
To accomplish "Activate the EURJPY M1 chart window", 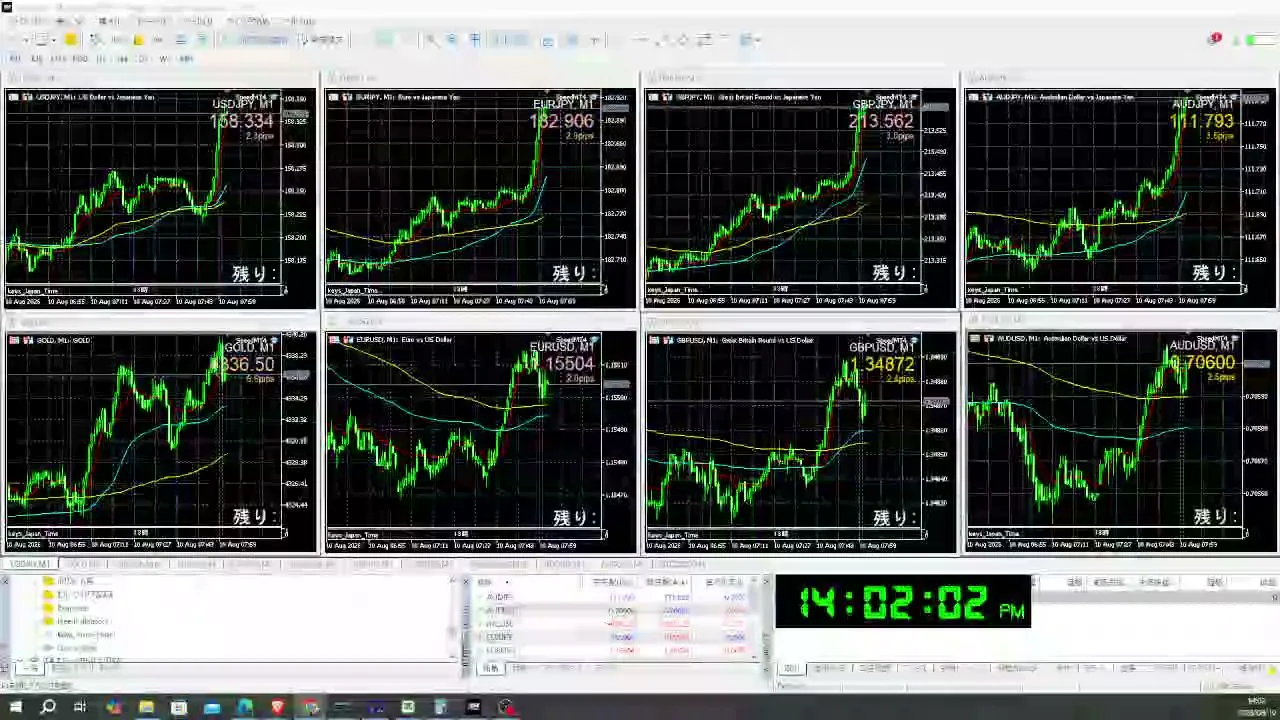I will [480, 190].
